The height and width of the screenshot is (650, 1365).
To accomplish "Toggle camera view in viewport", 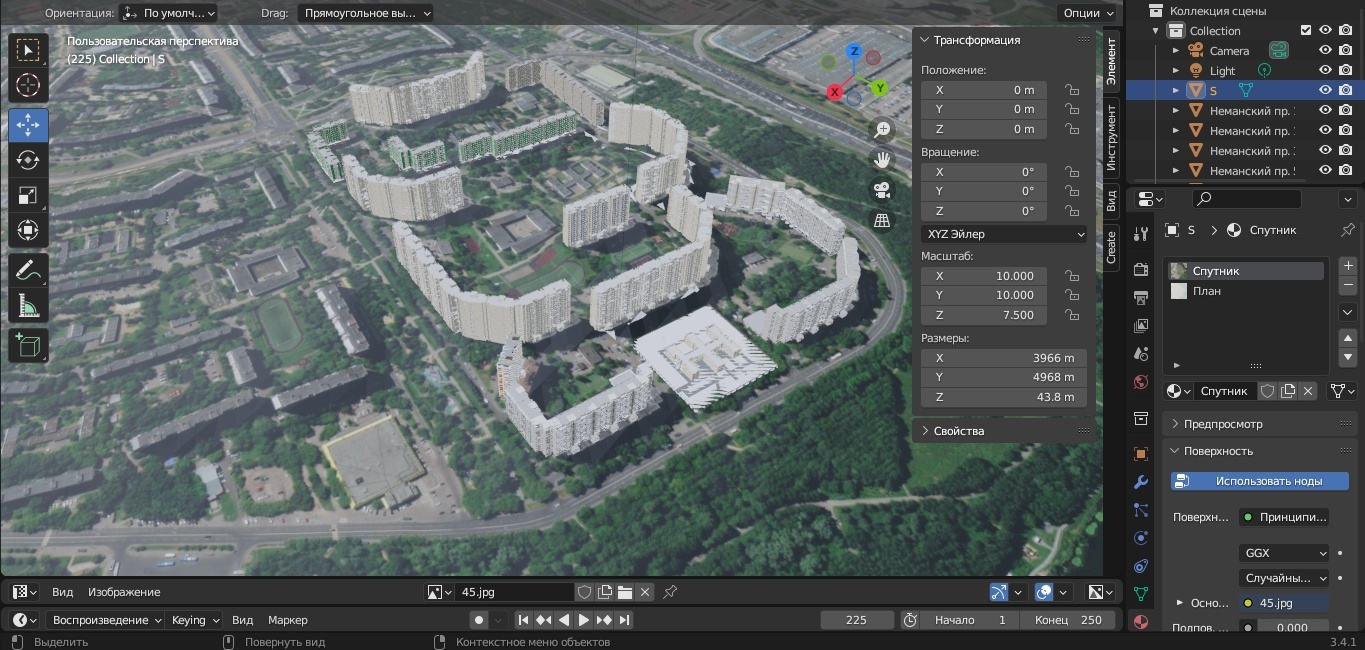I will tap(882, 190).
